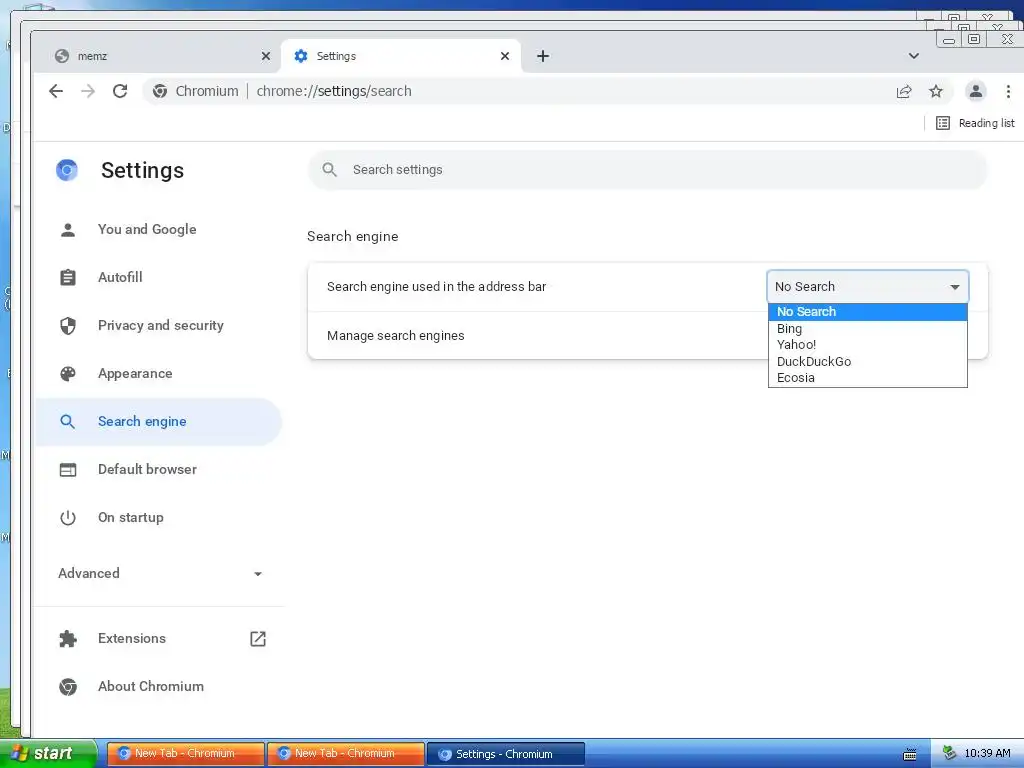Screen dimensions: 1024x768
Task: Choose Yahoo! as search engine
Action: pyautogui.click(x=867, y=345)
